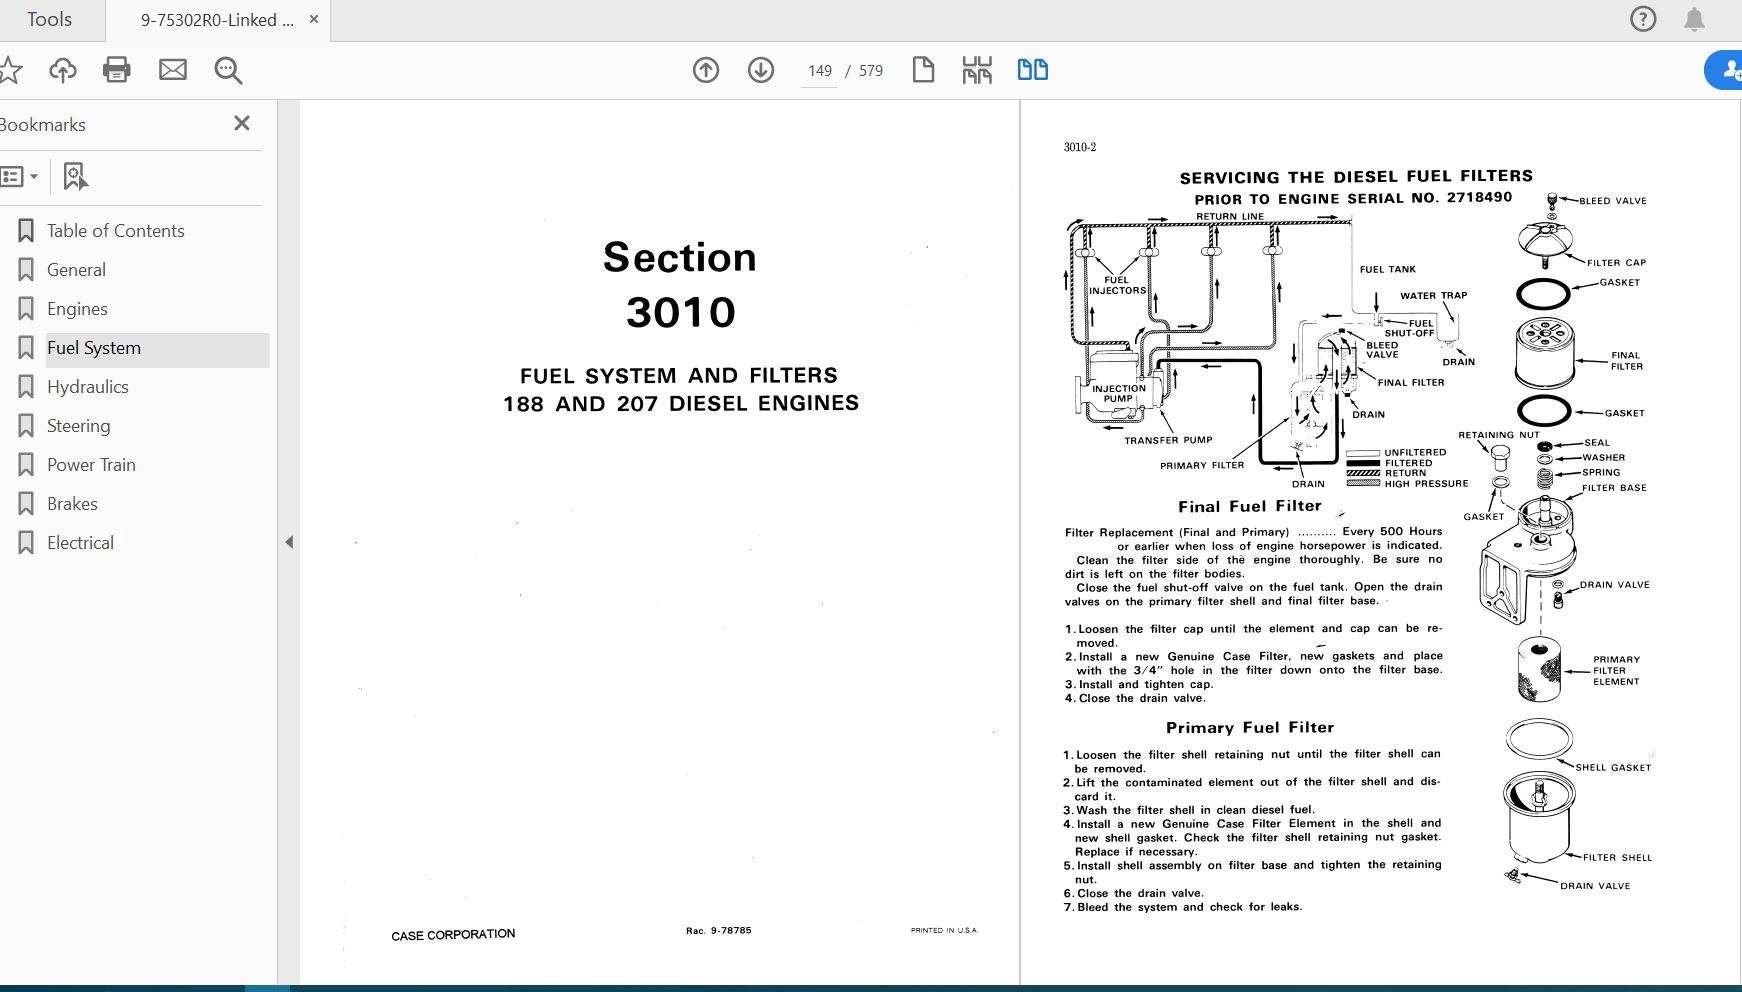Click the page number input field
Image resolution: width=1742 pixels, height=992 pixels.
(x=819, y=71)
